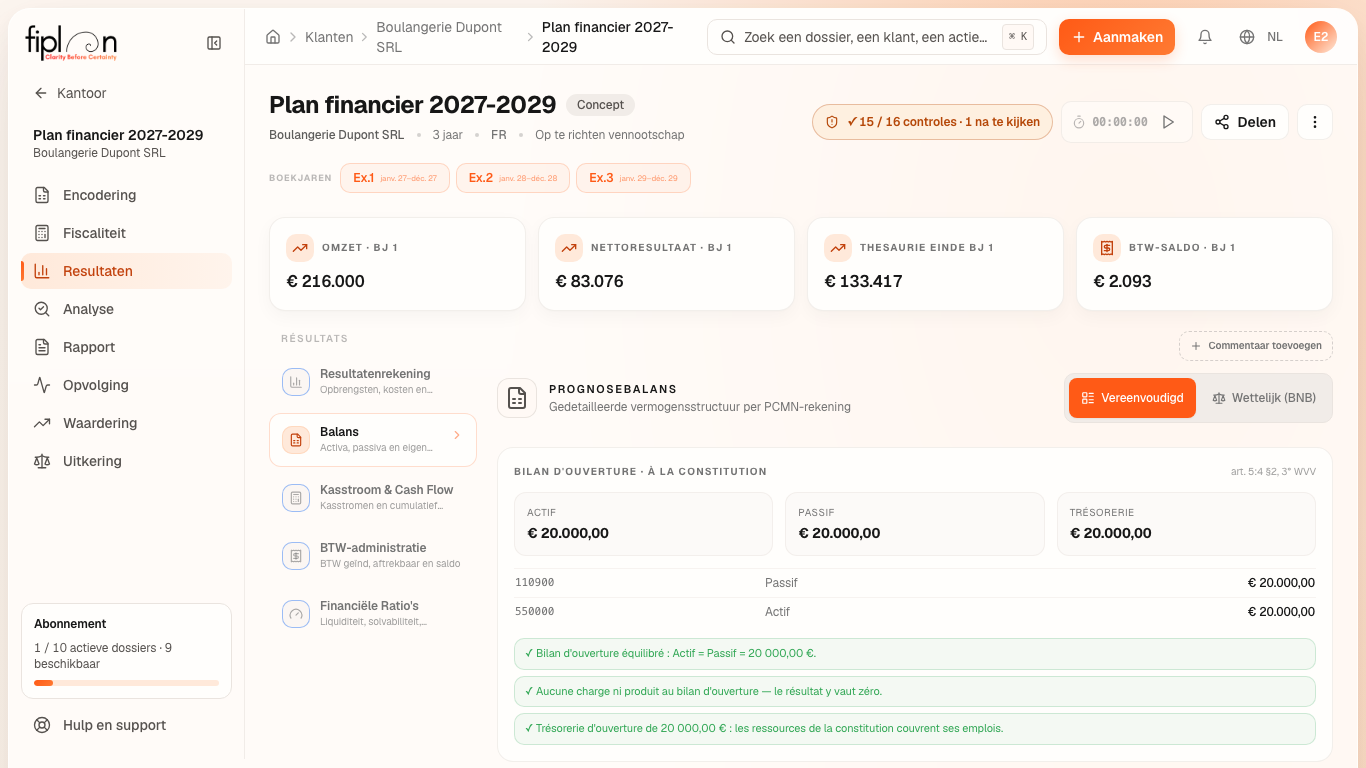This screenshot has height=768, width=1366.
Task: Click the Delen share button
Action: coord(1245,122)
